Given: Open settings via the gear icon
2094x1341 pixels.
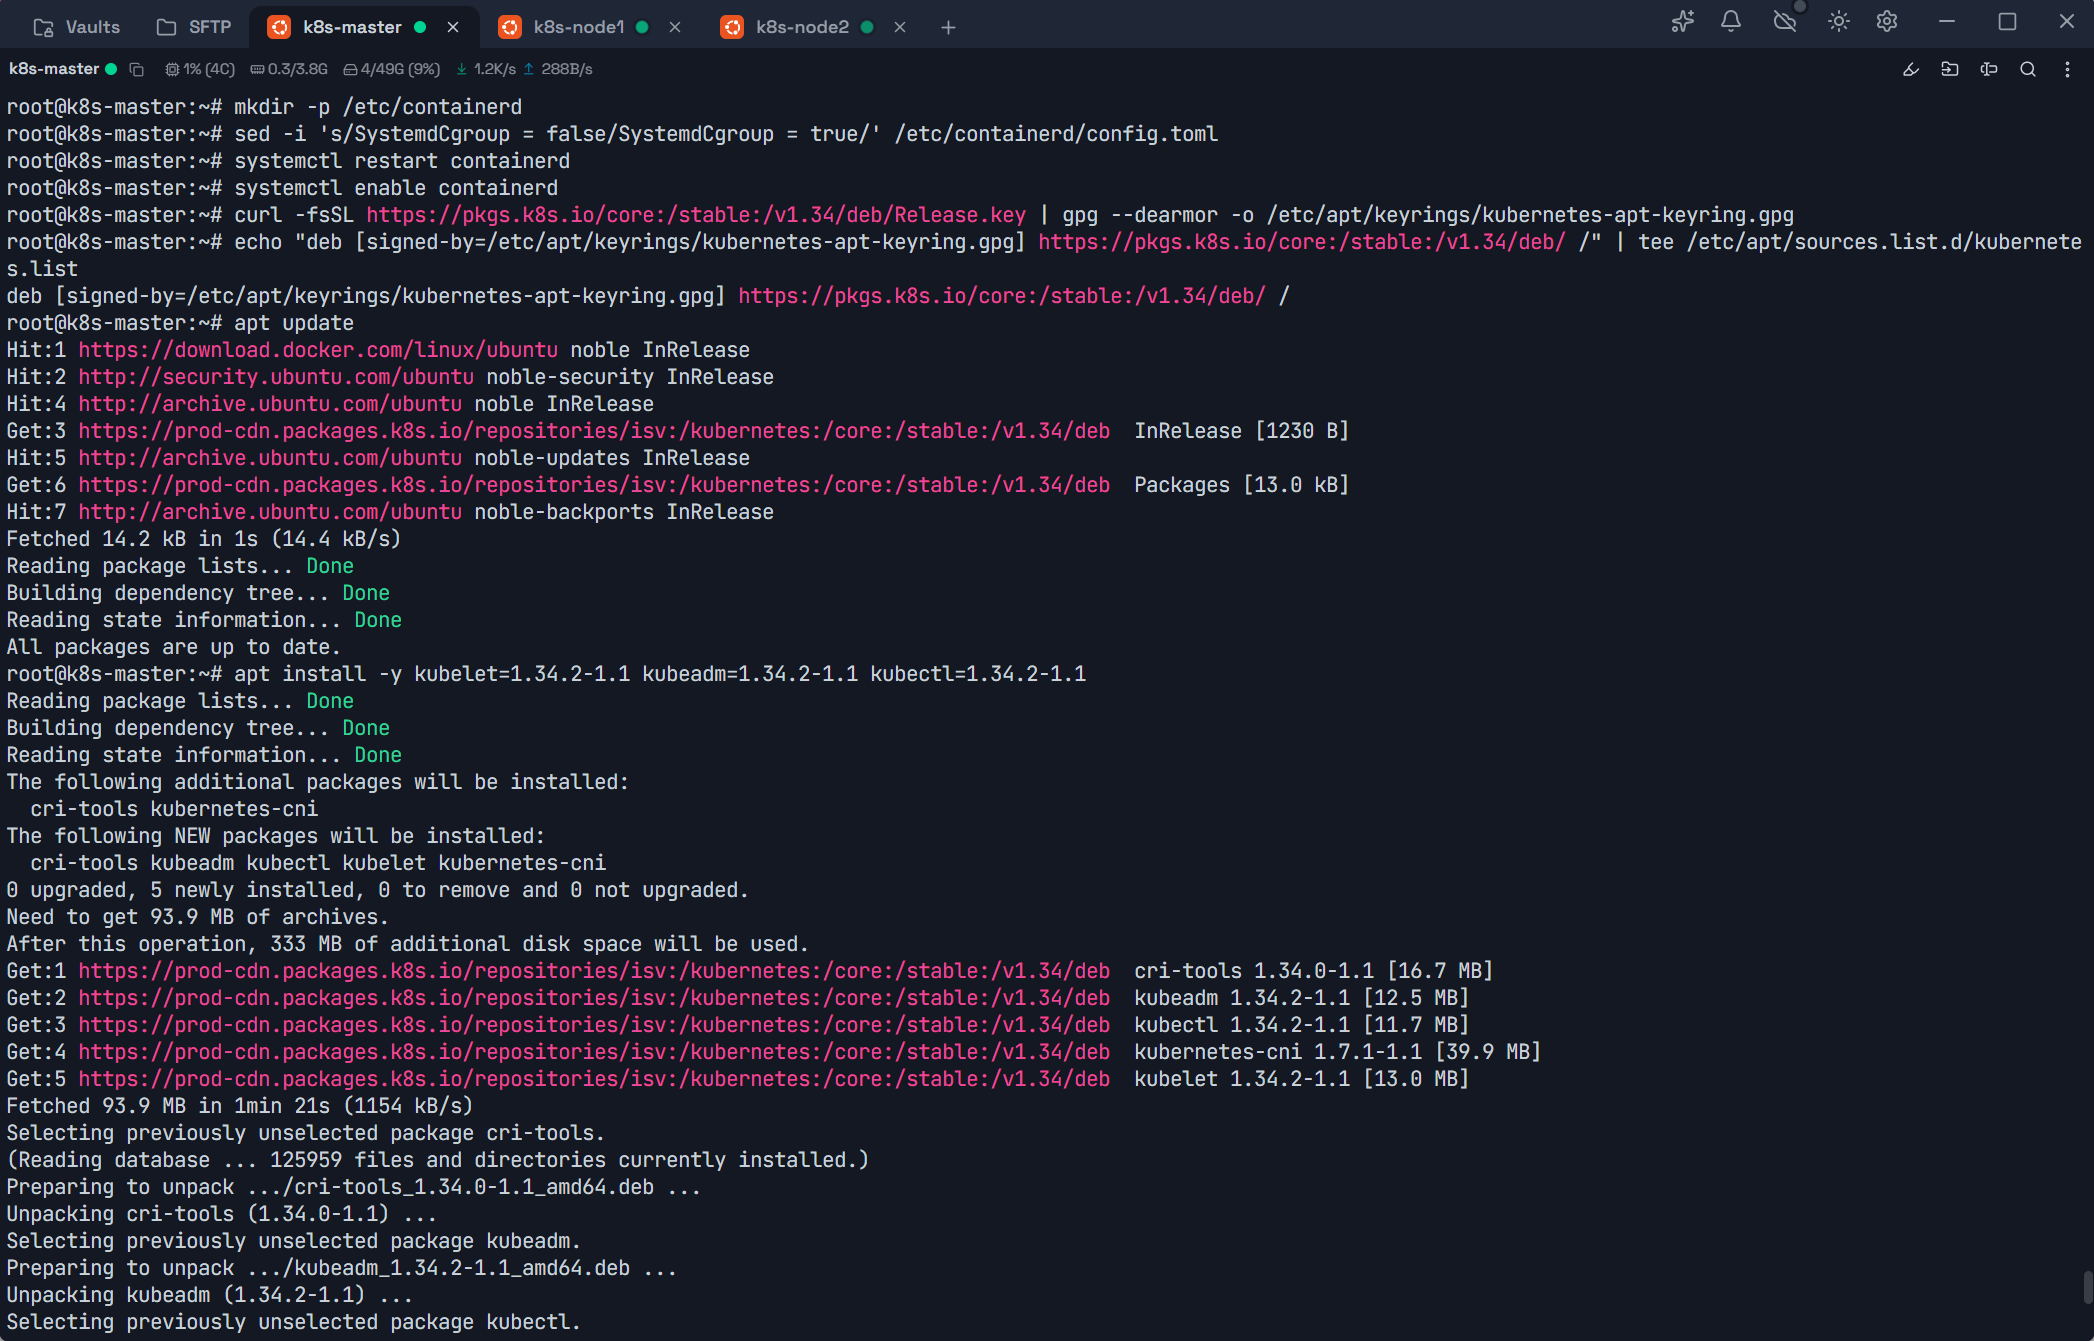Looking at the screenshot, I should [x=1887, y=21].
